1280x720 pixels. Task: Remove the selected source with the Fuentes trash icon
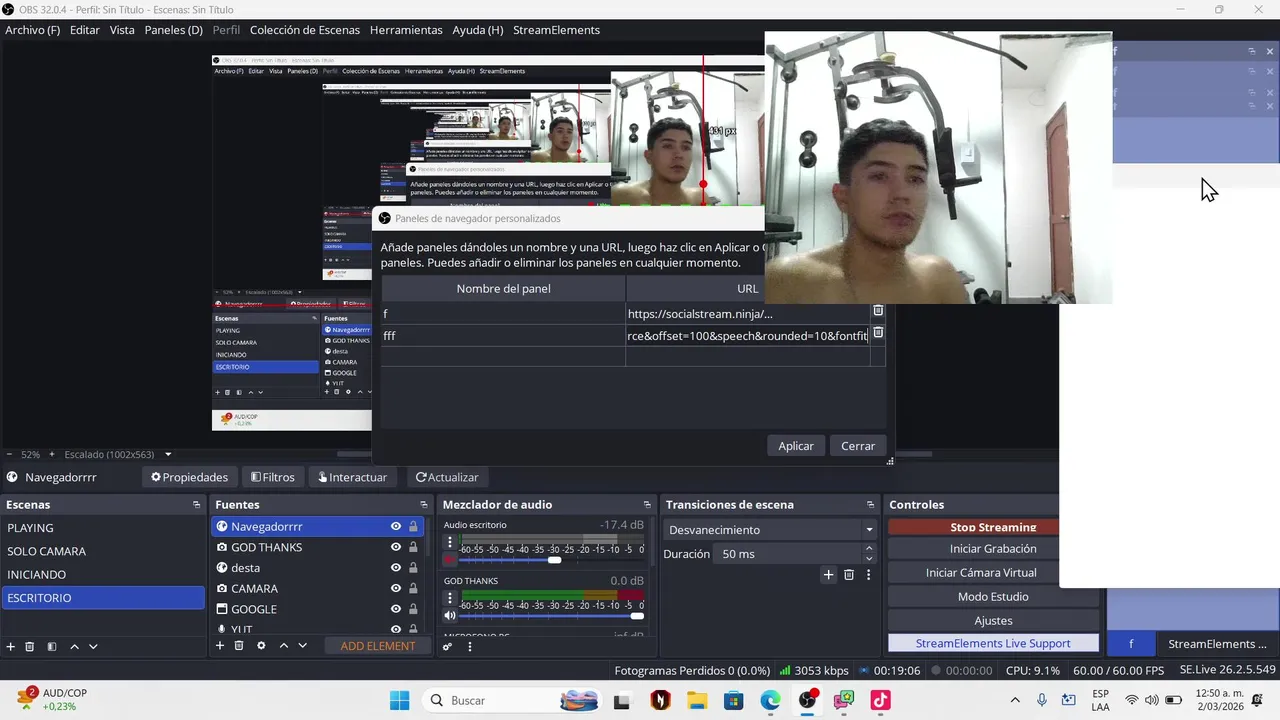coord(239,646)
